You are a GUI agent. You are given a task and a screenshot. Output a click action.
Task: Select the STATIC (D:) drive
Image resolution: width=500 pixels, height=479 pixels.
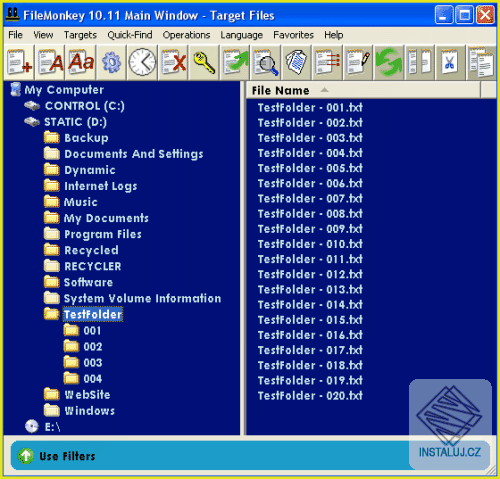(76, 122)
